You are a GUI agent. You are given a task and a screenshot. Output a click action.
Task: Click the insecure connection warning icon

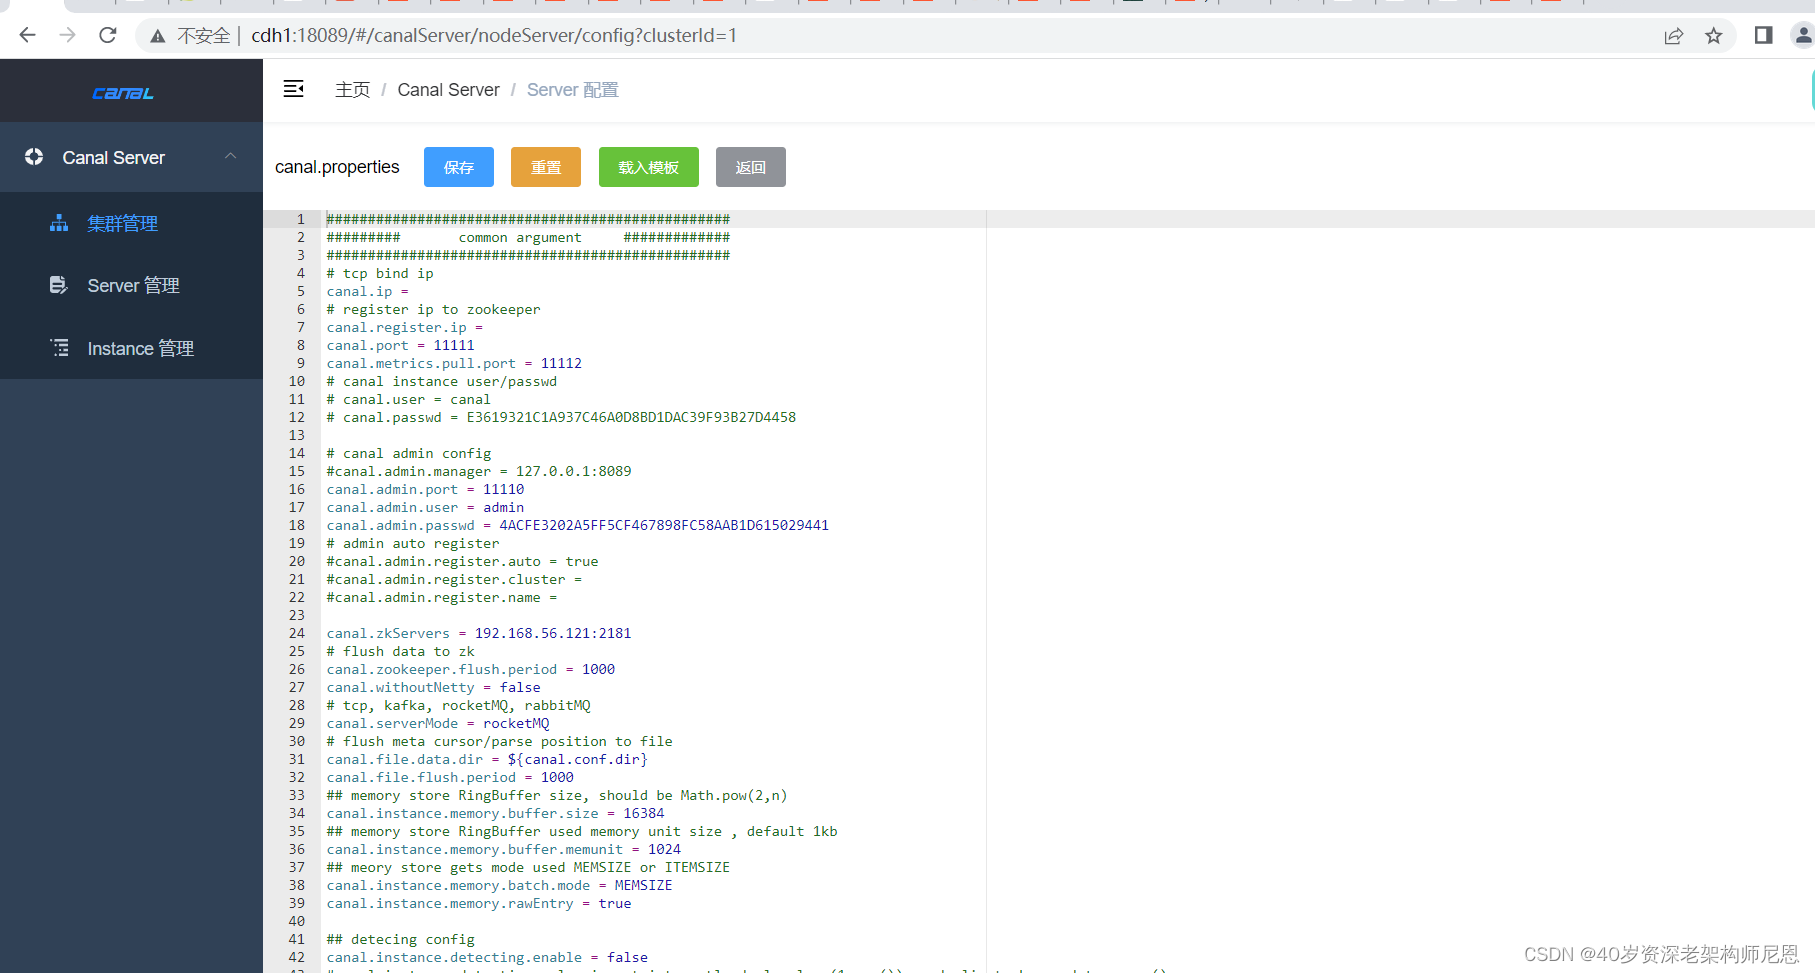158,36
